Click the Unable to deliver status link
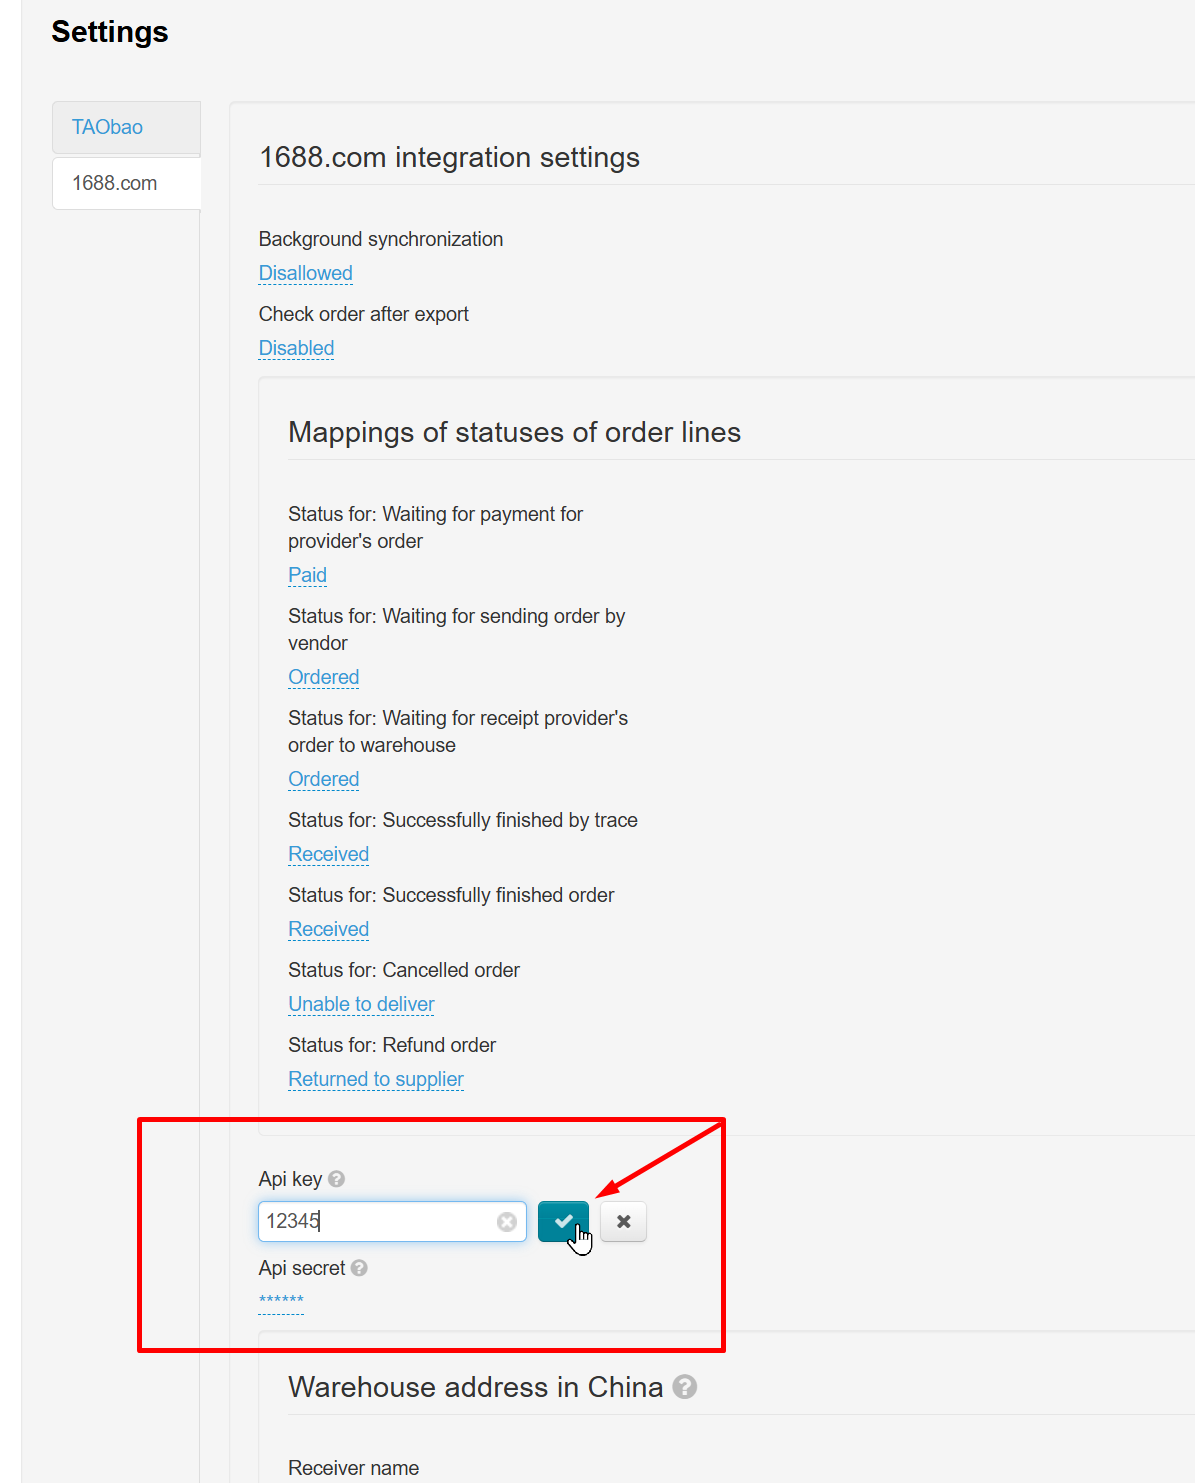The height and width of the screenshot is (1483, 1195). pyautogui.click(x=361, y=1004)
